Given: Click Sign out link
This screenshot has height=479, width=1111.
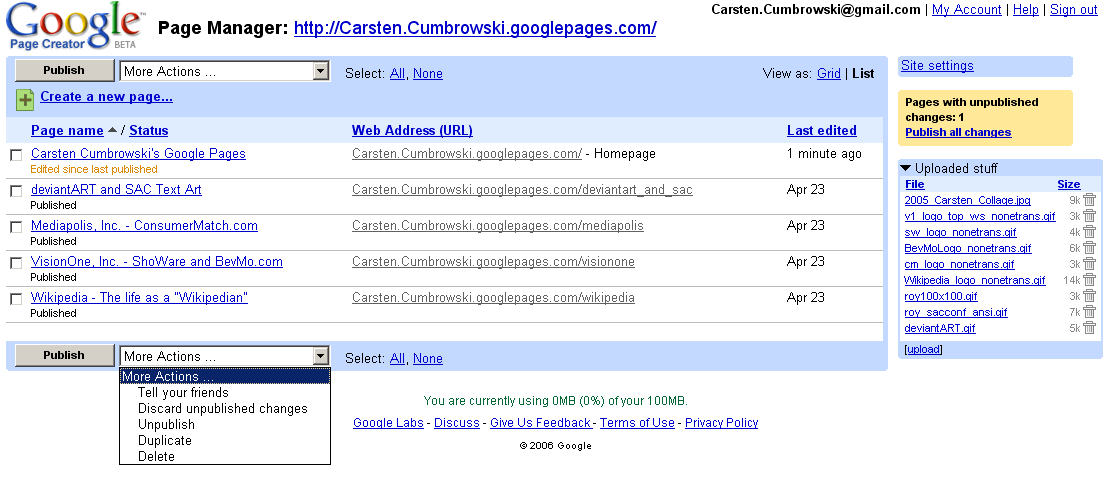Looking at the screenshot, I should pos(1073,10).
